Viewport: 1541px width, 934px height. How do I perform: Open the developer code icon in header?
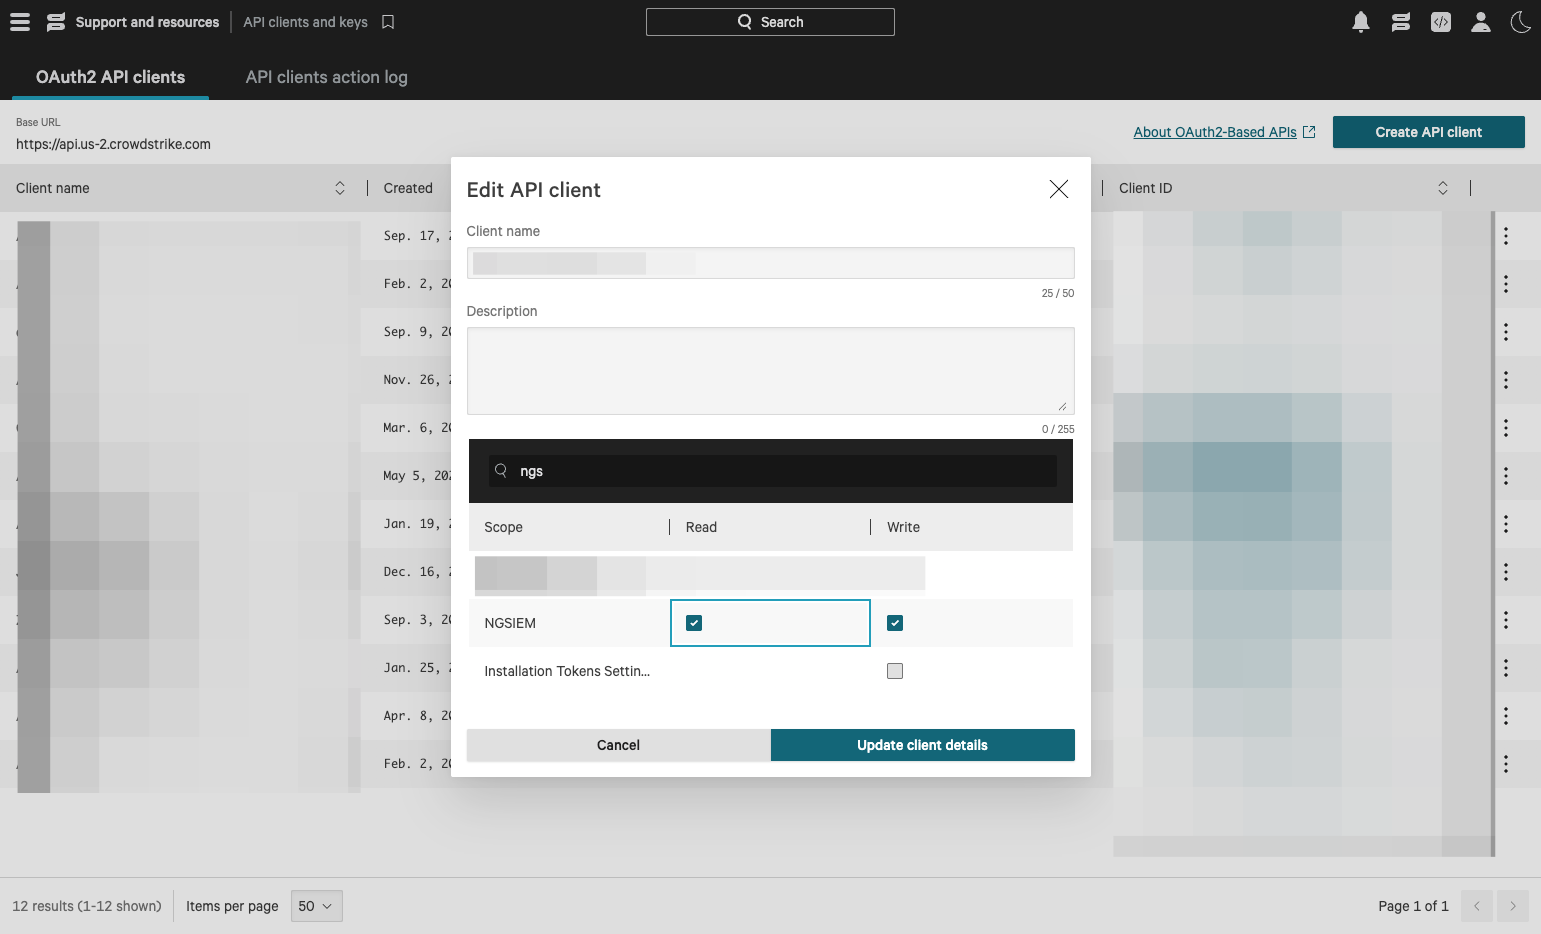tap(1440, 22)
